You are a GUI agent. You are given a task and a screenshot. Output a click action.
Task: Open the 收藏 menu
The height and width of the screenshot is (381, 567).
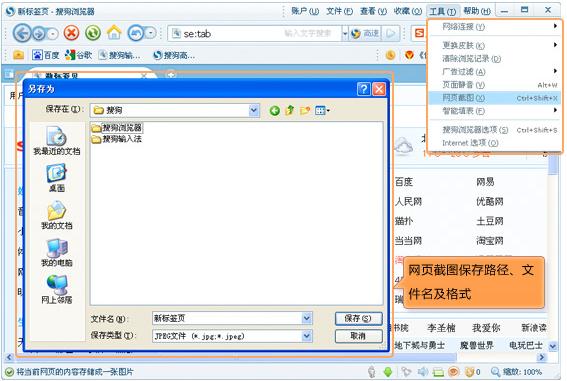(408, 11)
